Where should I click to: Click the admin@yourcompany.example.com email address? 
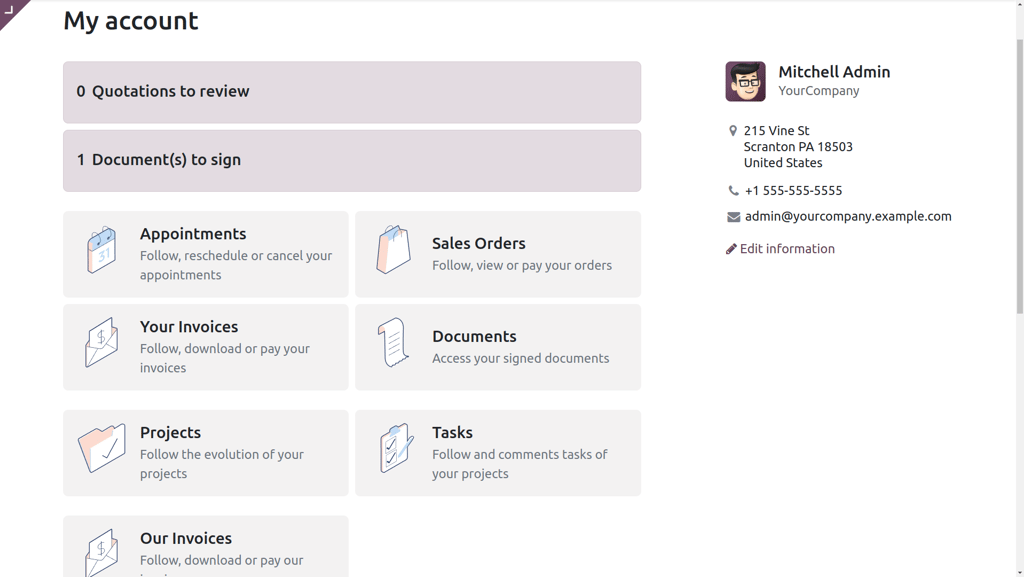(x=848, y=216)
